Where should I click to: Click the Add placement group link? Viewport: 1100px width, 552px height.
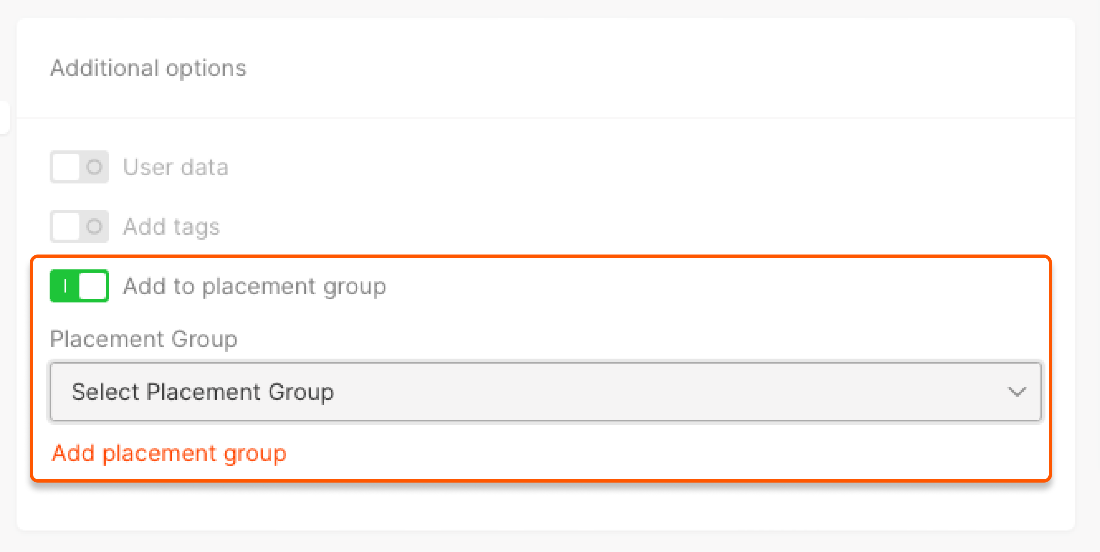tap(169, 454)
